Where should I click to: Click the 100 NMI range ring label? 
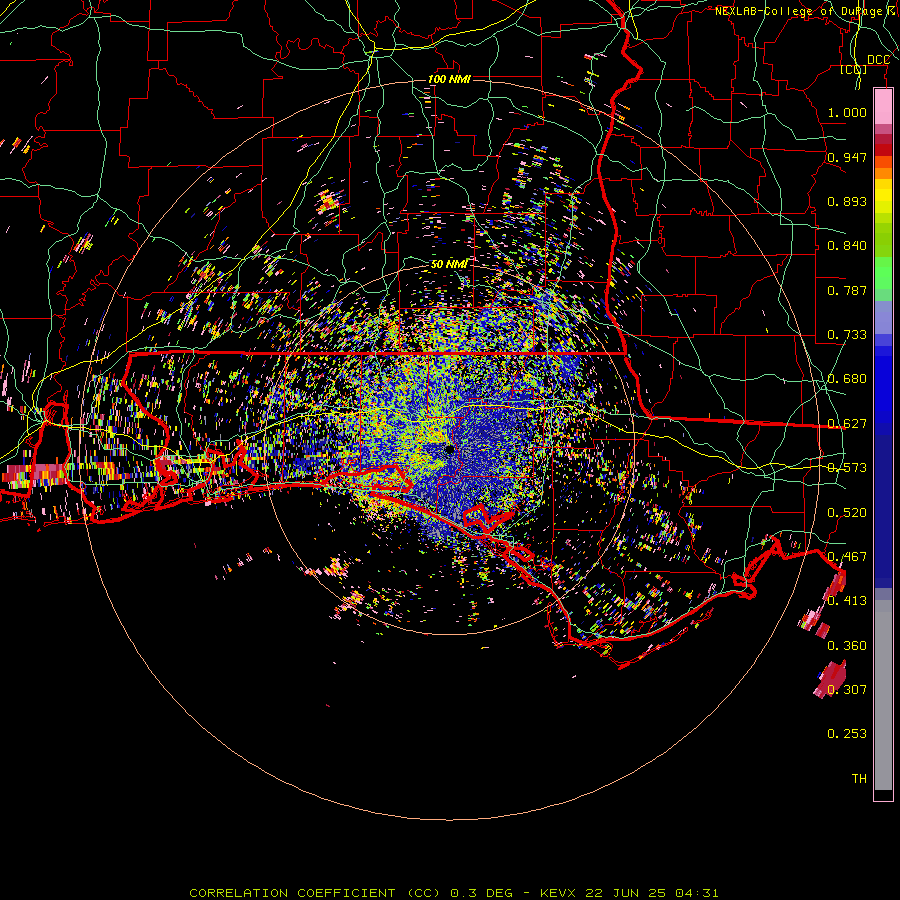click(449, 79)
